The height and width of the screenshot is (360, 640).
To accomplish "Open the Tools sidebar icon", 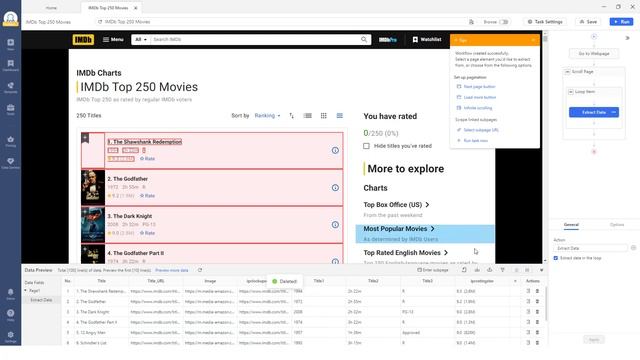I will [x=11, y=109].
